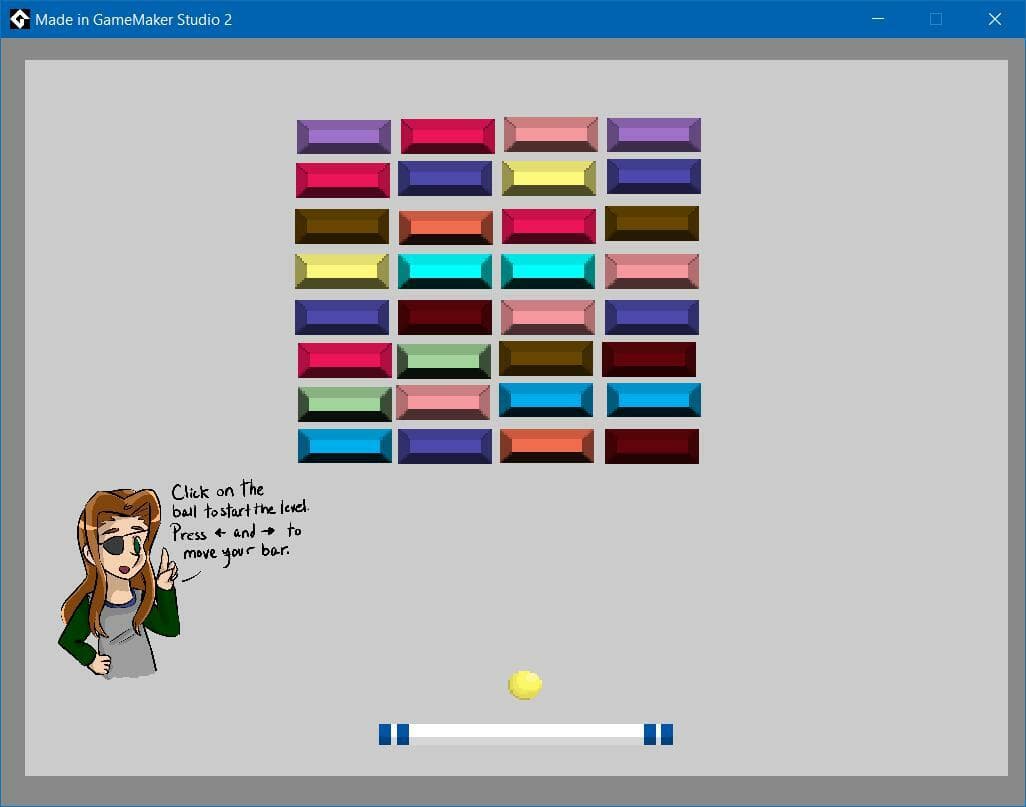Click the white paddle bar

tap(526, 734)
